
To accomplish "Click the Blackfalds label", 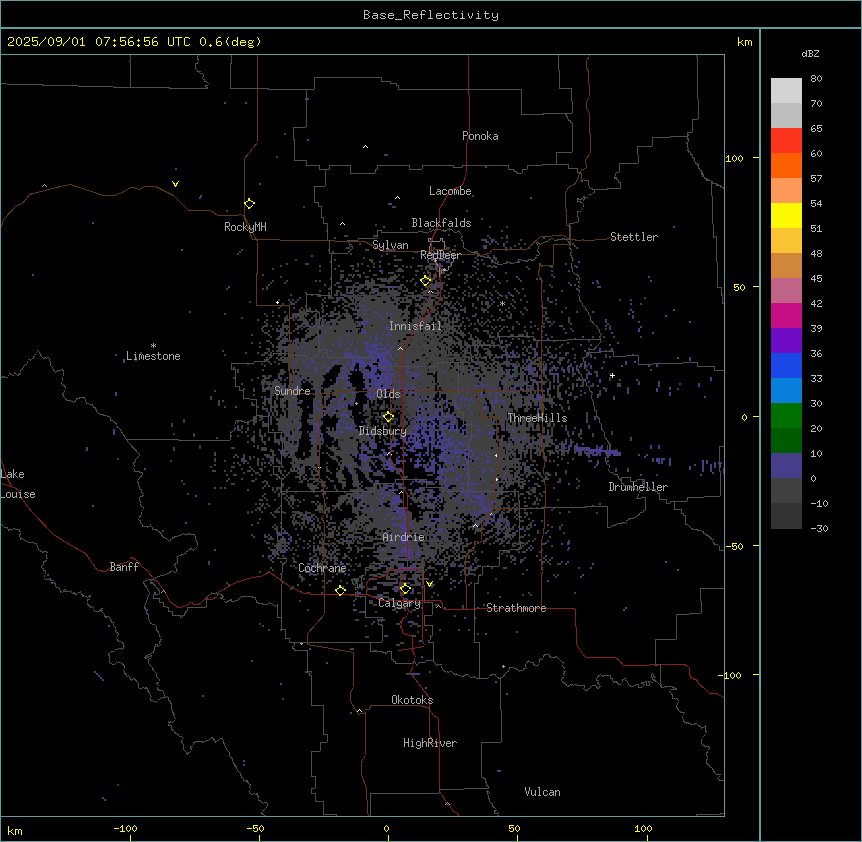I will [x=441, y=223].
